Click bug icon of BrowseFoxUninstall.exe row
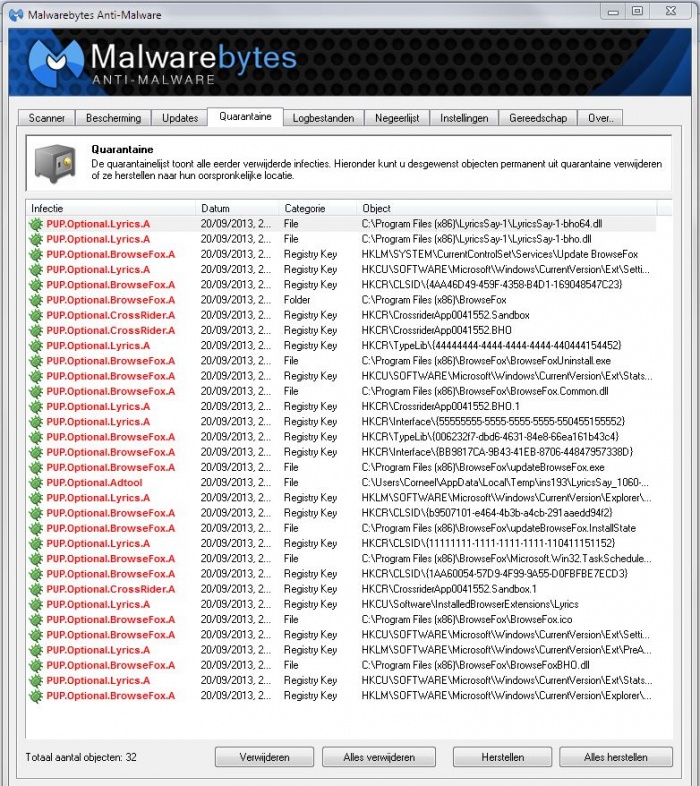 (x=36, y=361)
